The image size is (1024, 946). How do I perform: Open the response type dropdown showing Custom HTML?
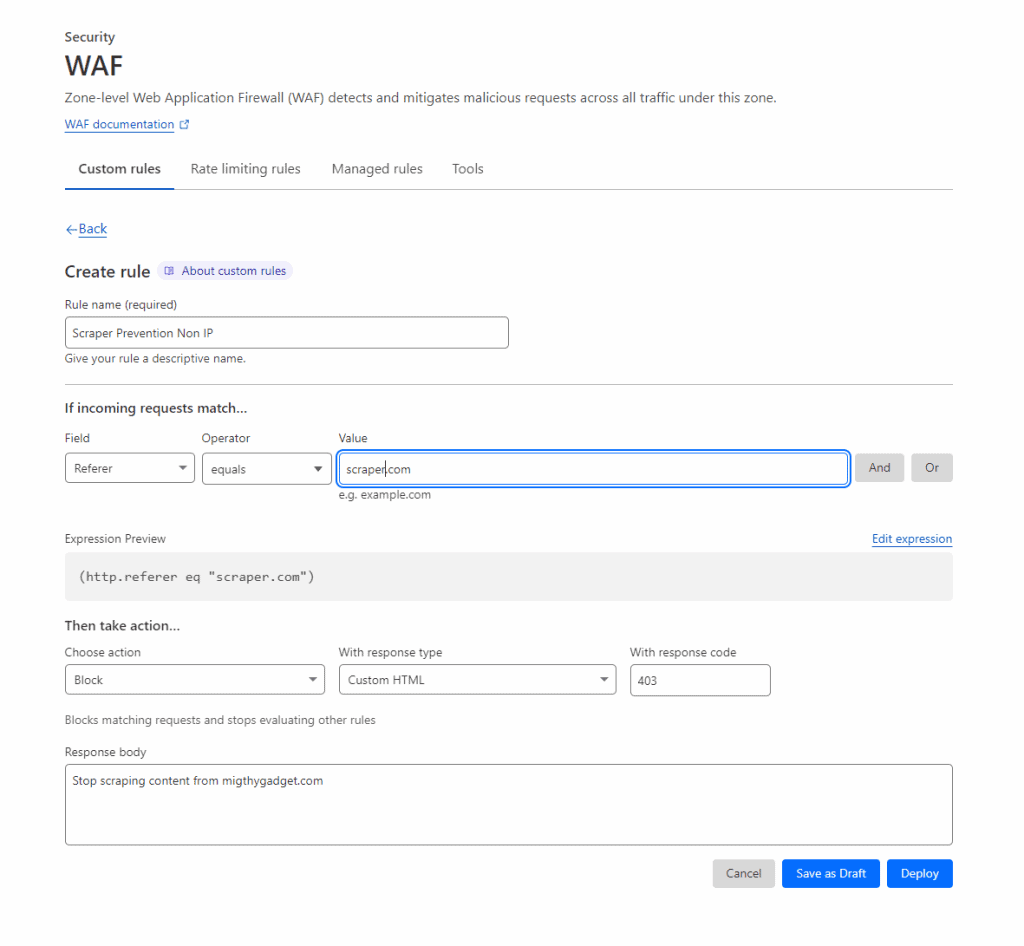click(477, 680)
